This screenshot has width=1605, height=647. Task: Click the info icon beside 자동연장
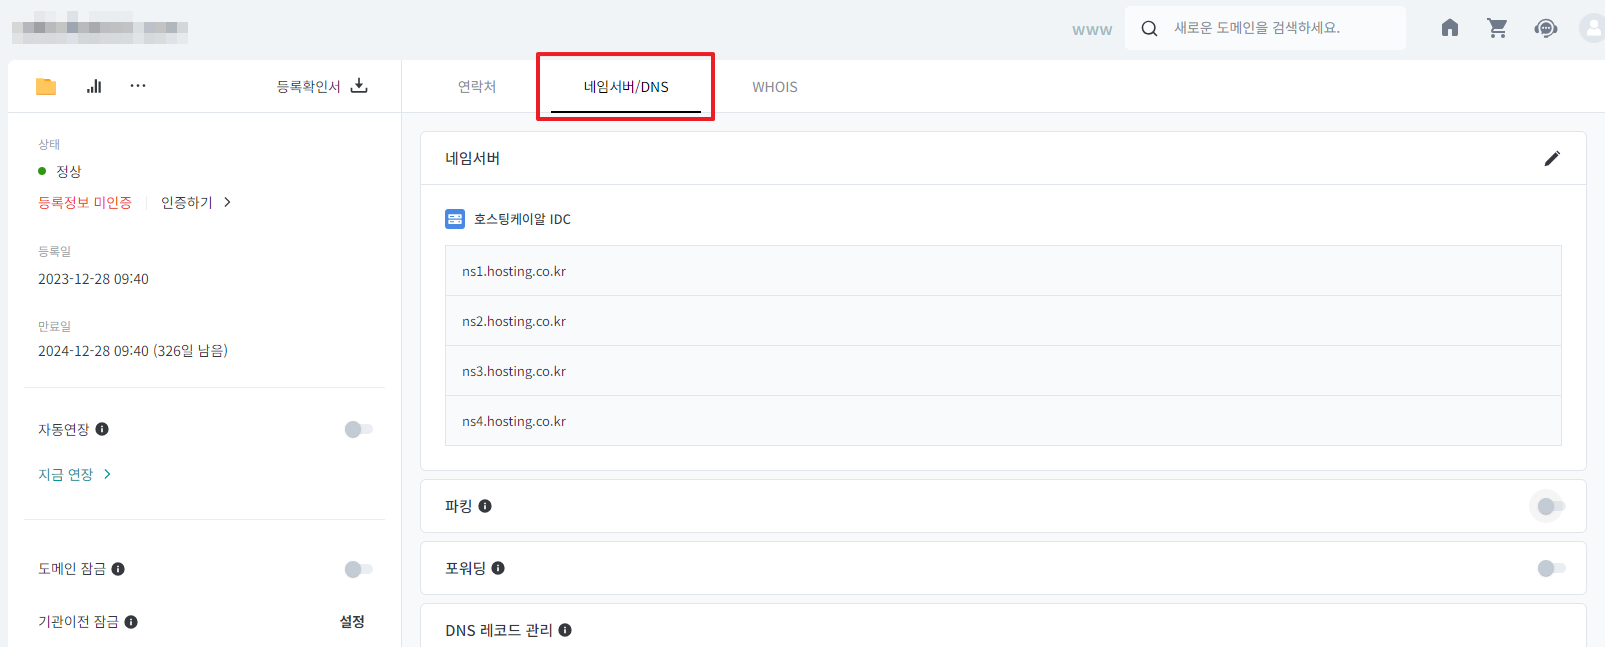[102, 429]
